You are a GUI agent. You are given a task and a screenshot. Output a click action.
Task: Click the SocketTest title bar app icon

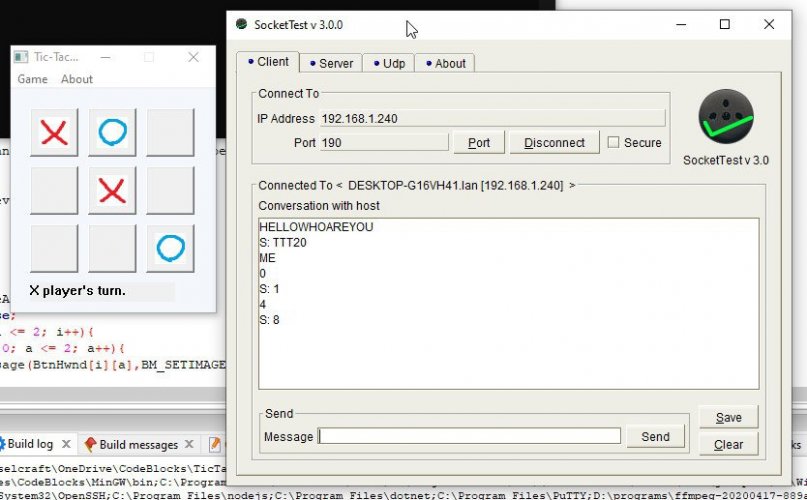241,24
